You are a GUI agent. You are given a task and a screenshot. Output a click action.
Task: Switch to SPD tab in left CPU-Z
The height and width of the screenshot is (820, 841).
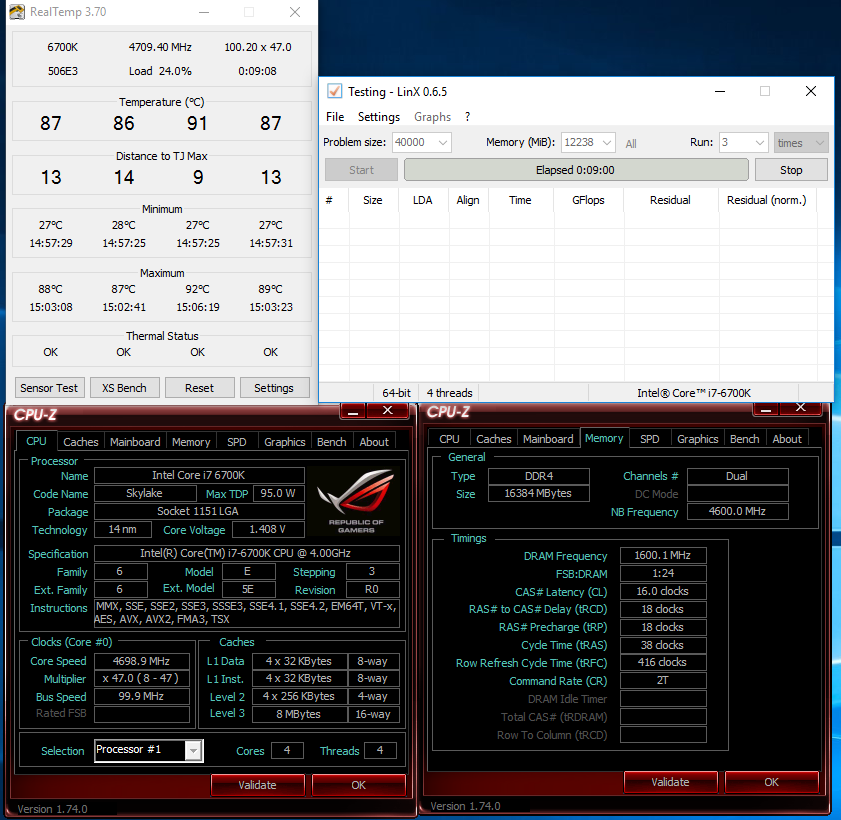pos(237,442)
